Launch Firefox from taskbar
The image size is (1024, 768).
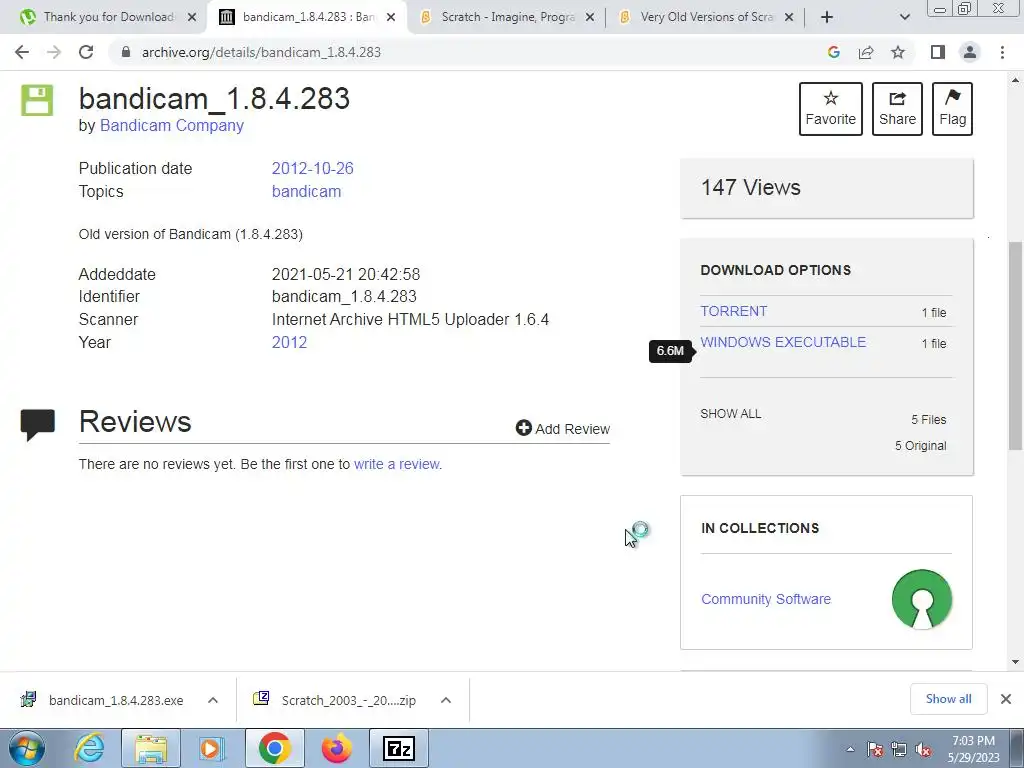[337, 748]
